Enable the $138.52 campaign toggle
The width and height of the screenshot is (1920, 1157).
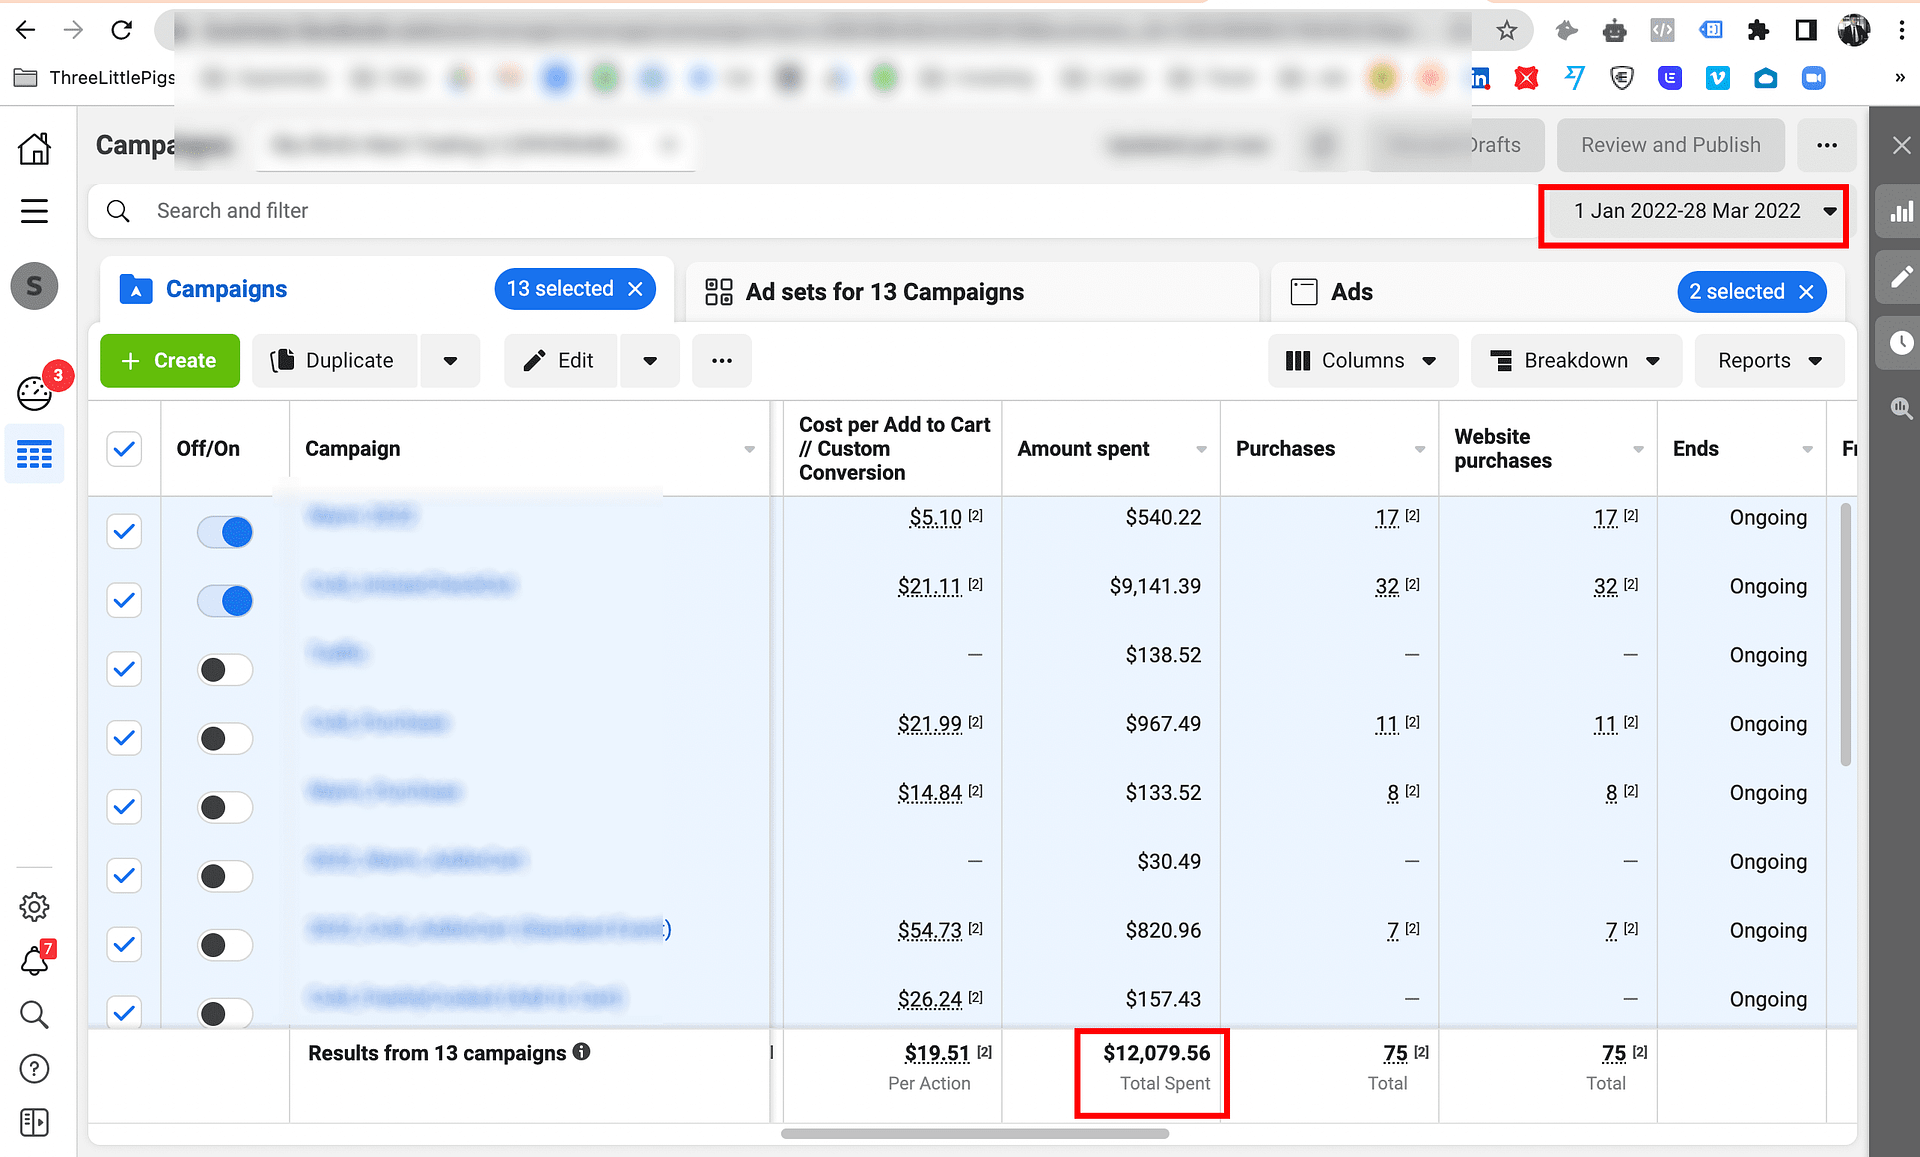[225, 669]
